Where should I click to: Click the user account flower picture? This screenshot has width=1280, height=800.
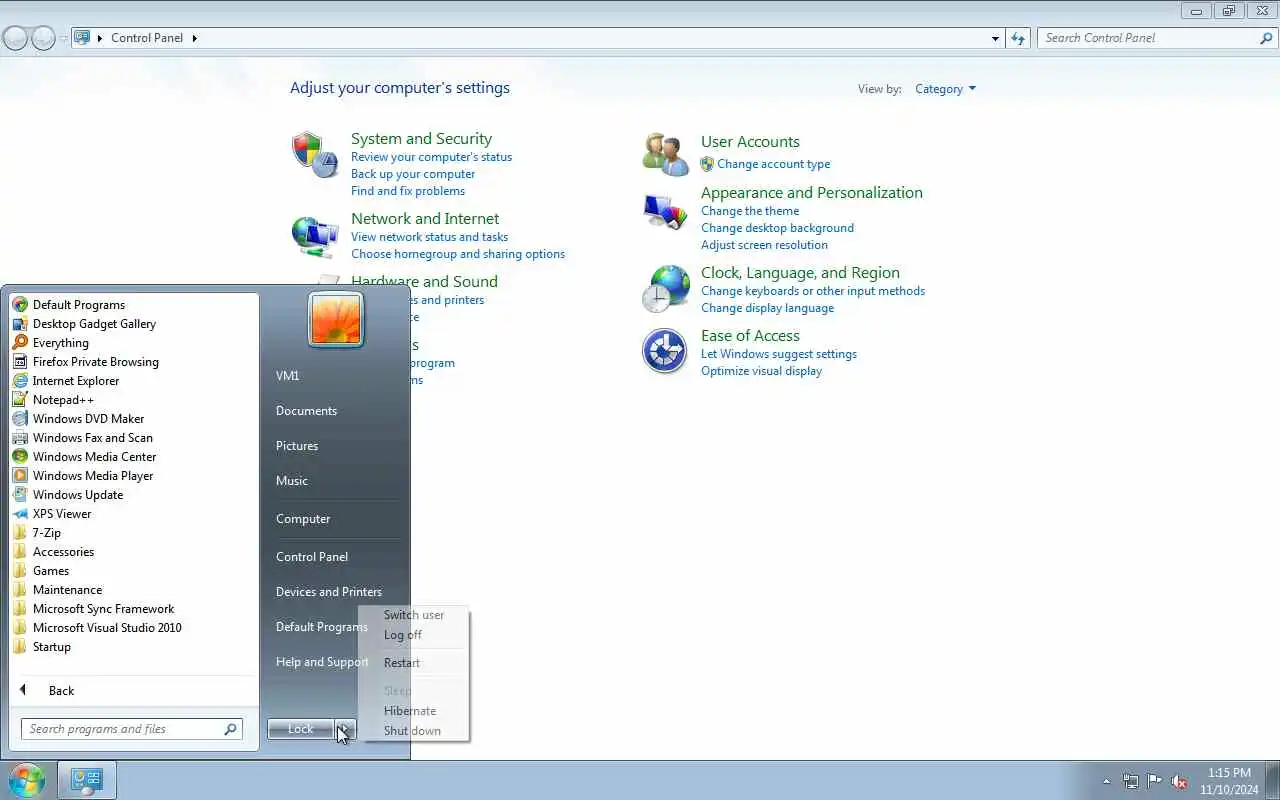pos(336,320)
